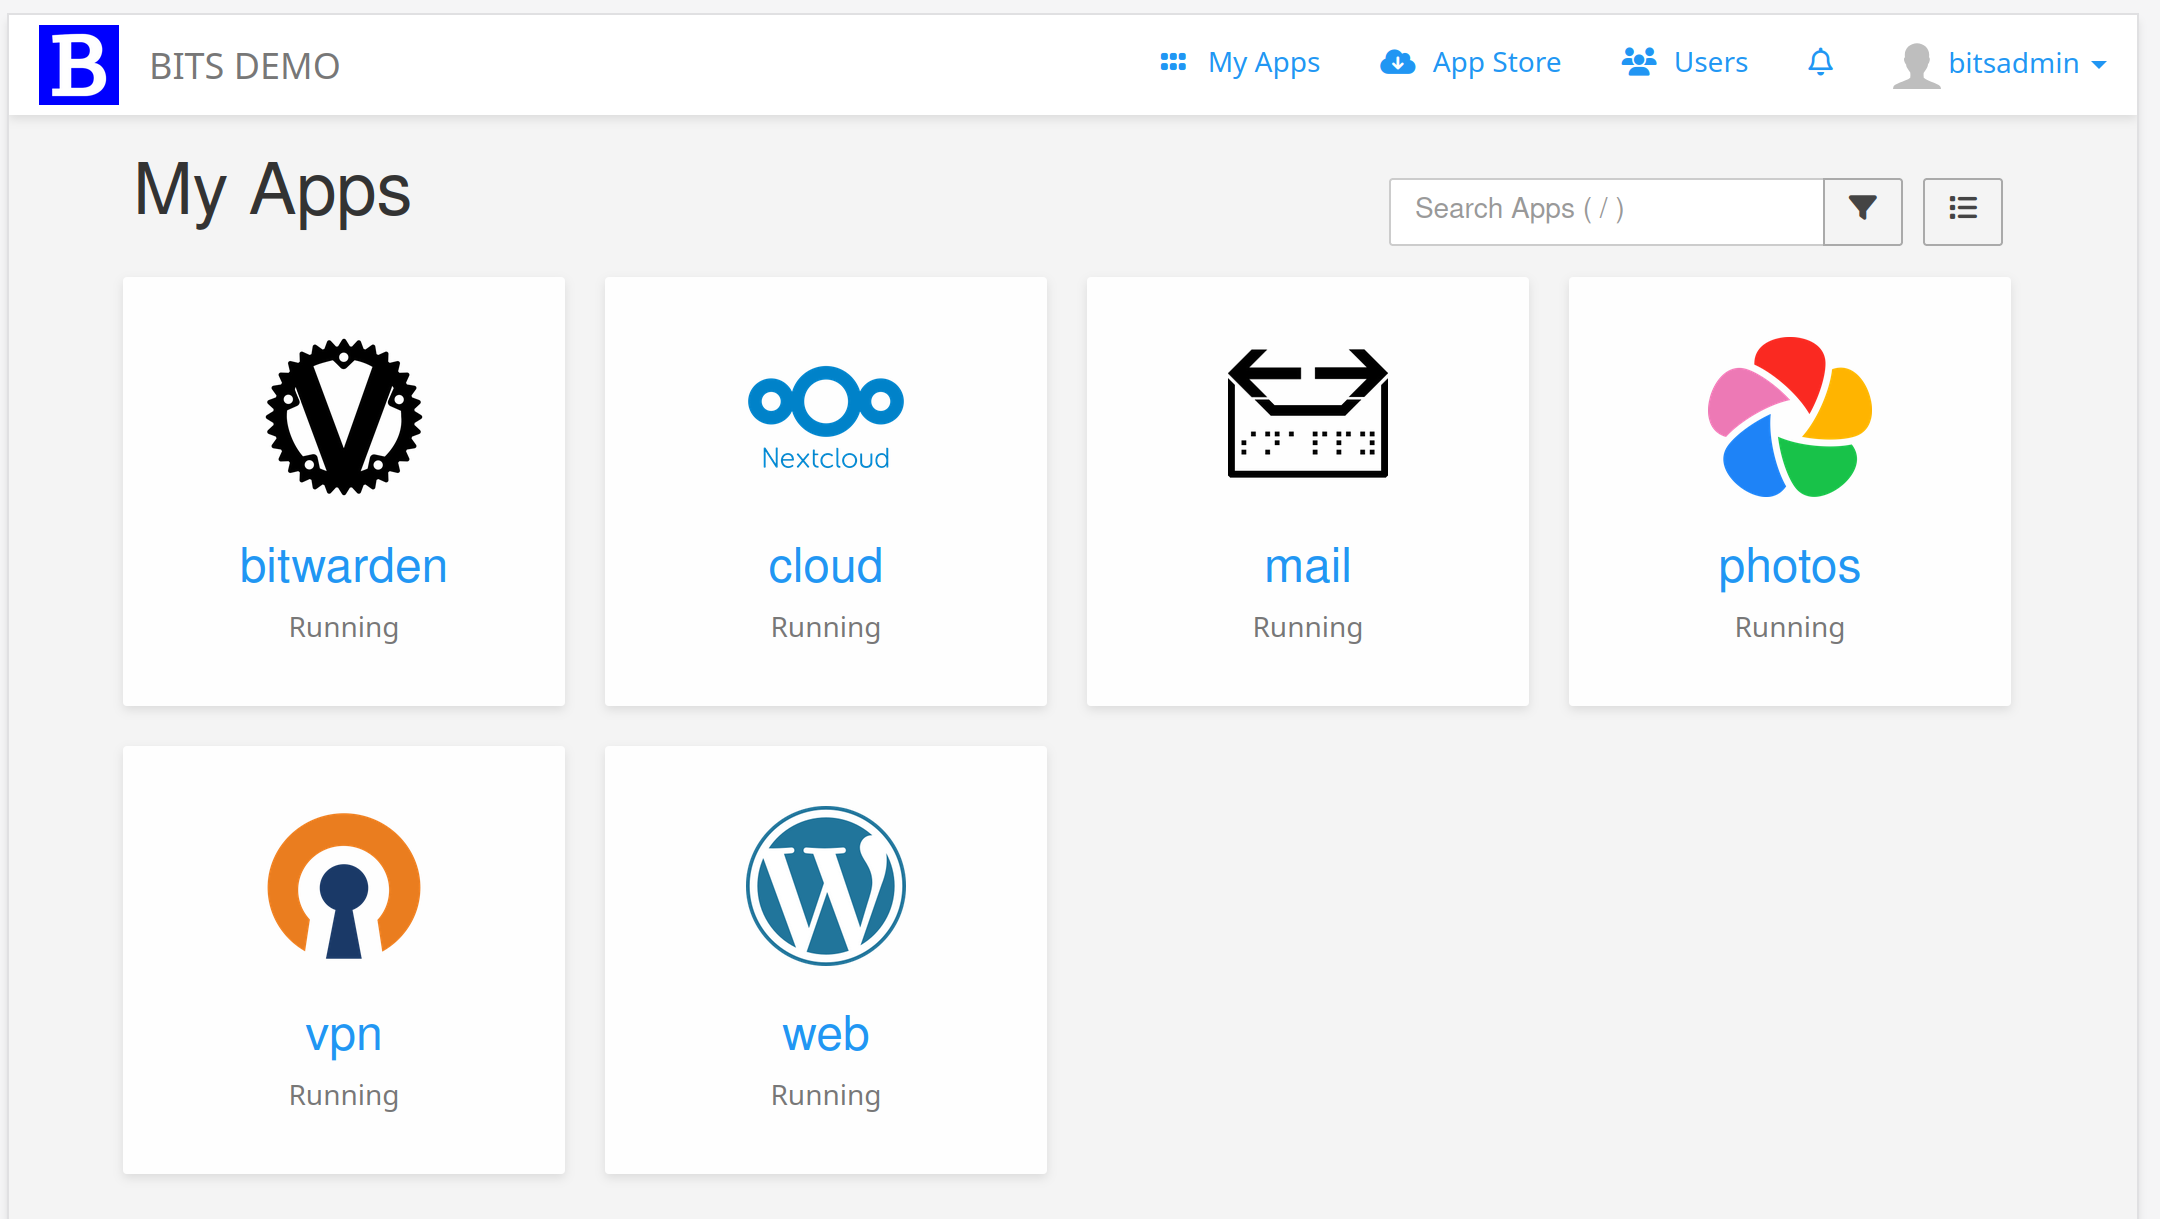
Task: Open the bitwarden app icon
Action: tap(344, 417)
